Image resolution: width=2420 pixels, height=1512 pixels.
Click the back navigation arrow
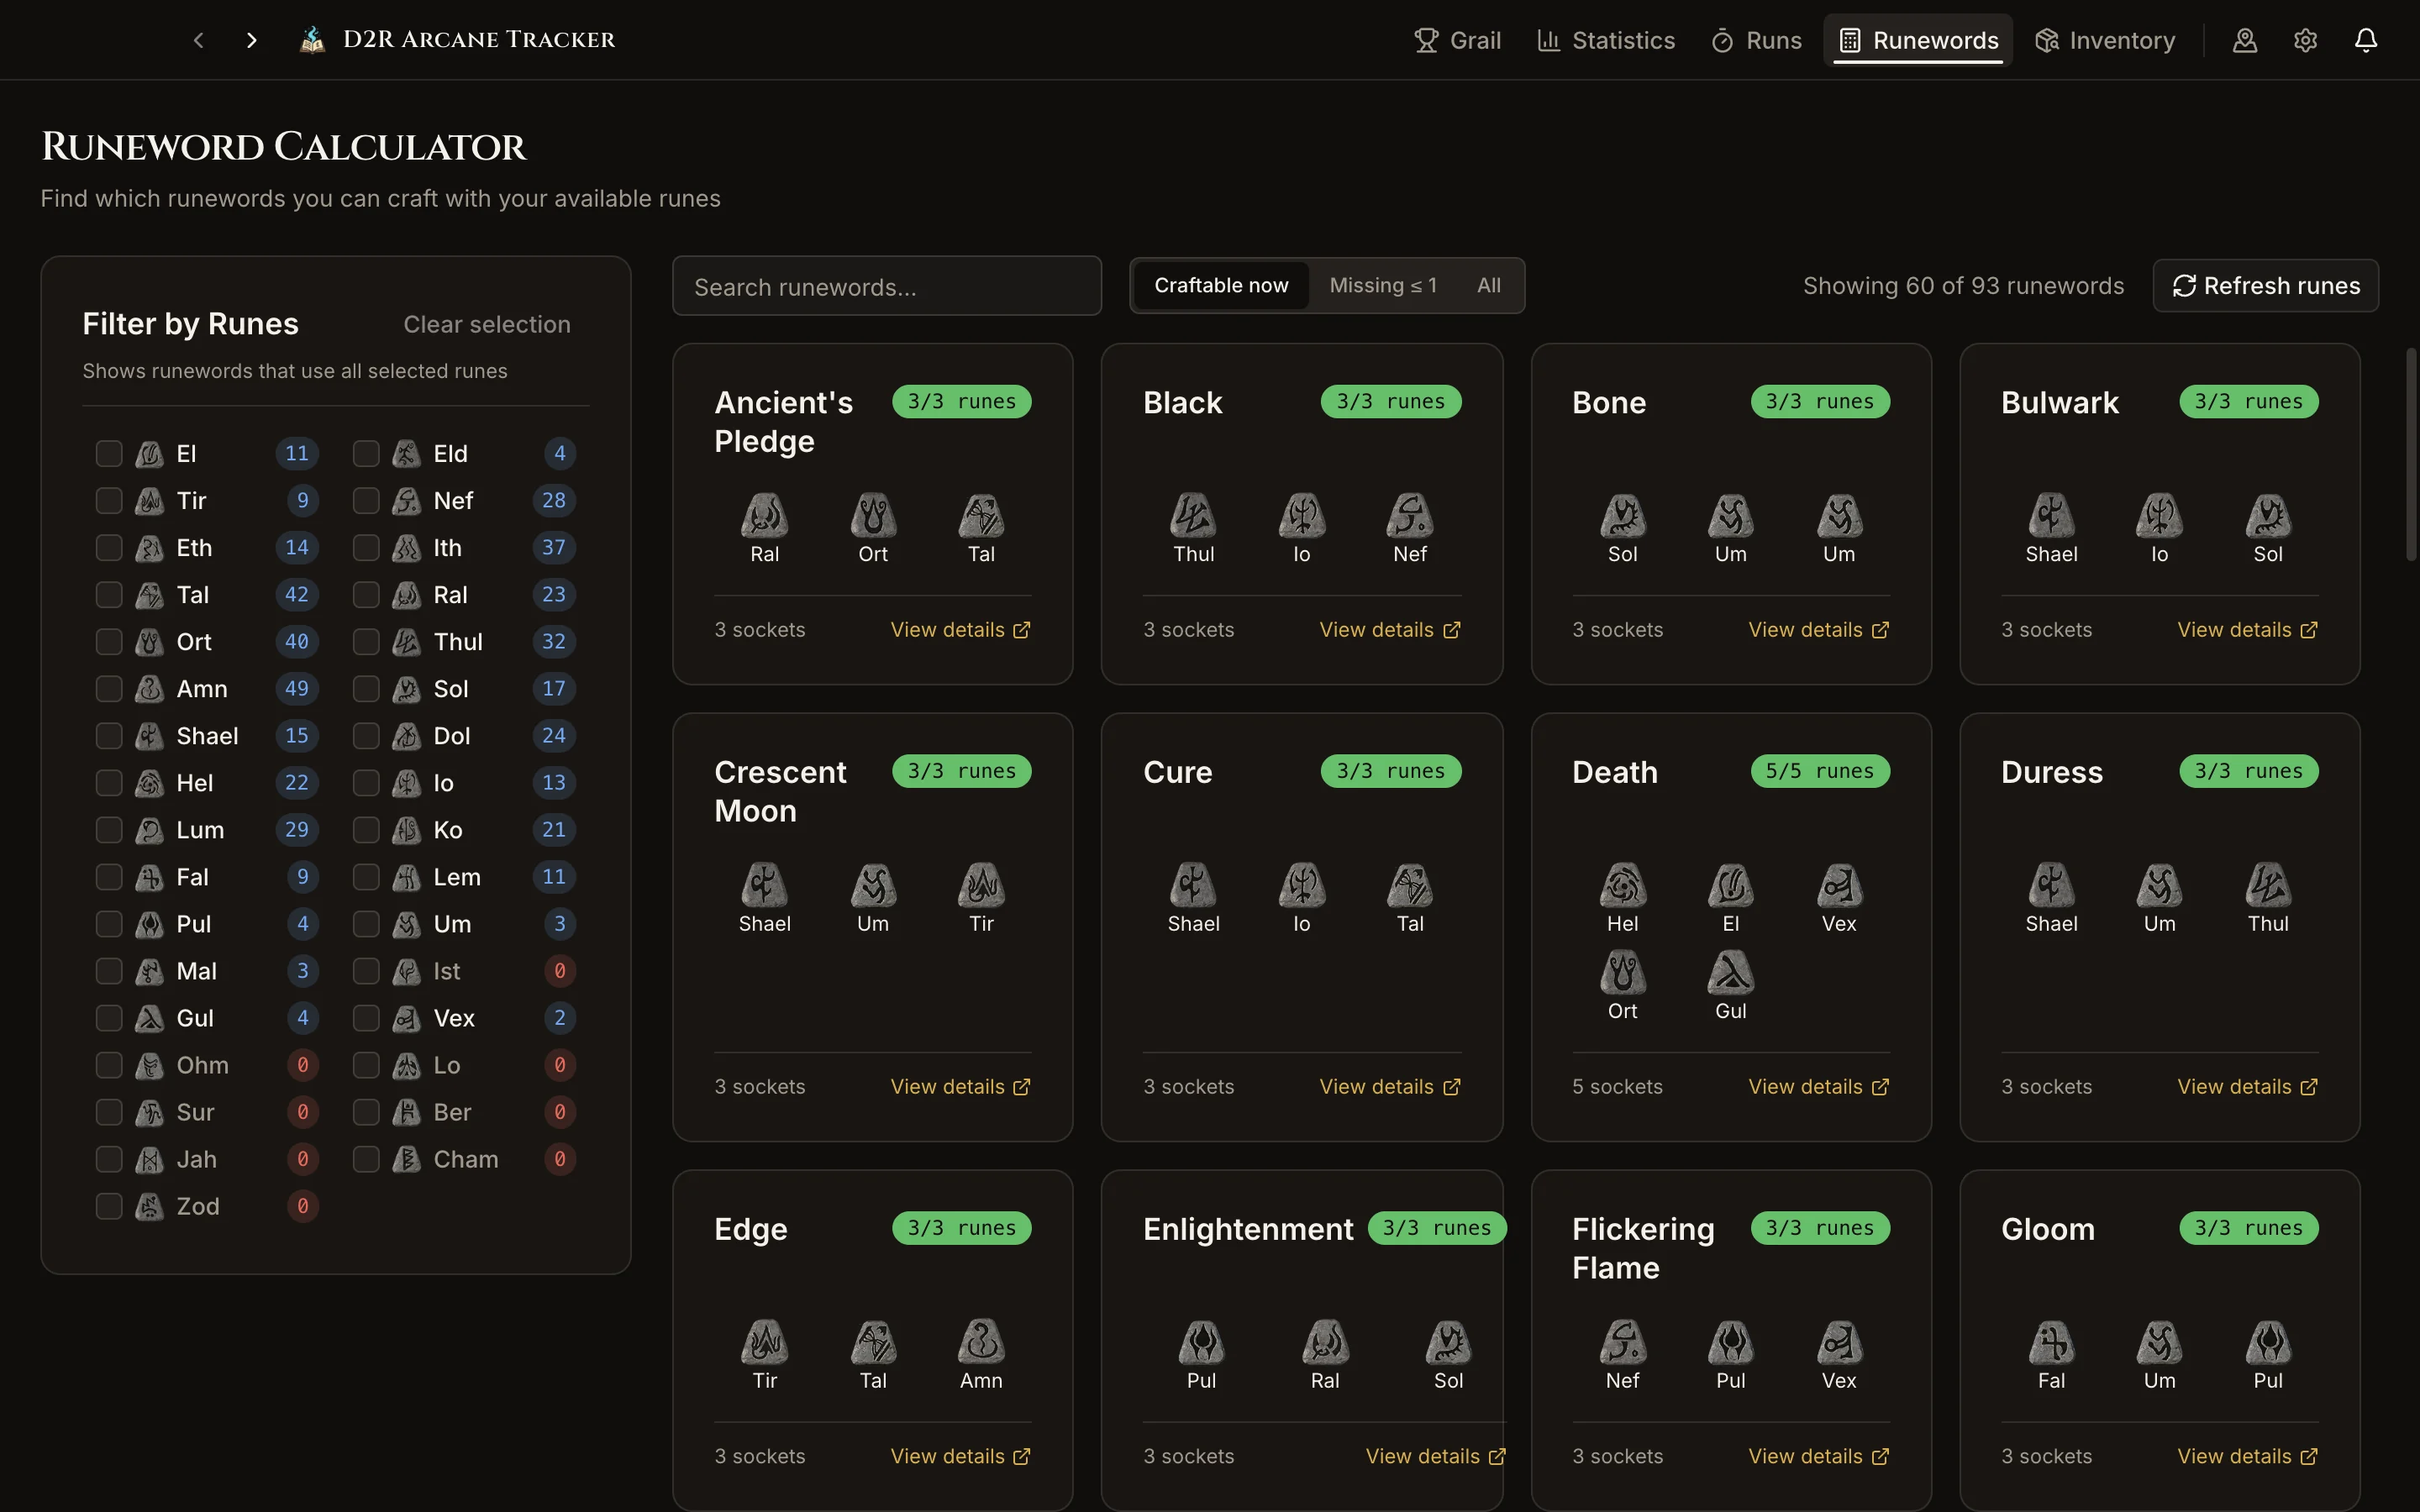coord(199,40)
